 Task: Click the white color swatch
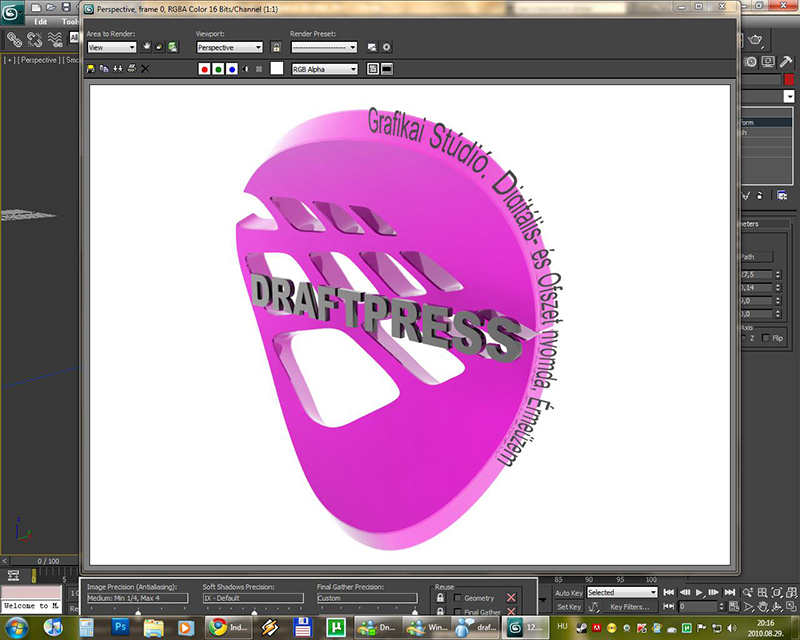coord(277,69)
